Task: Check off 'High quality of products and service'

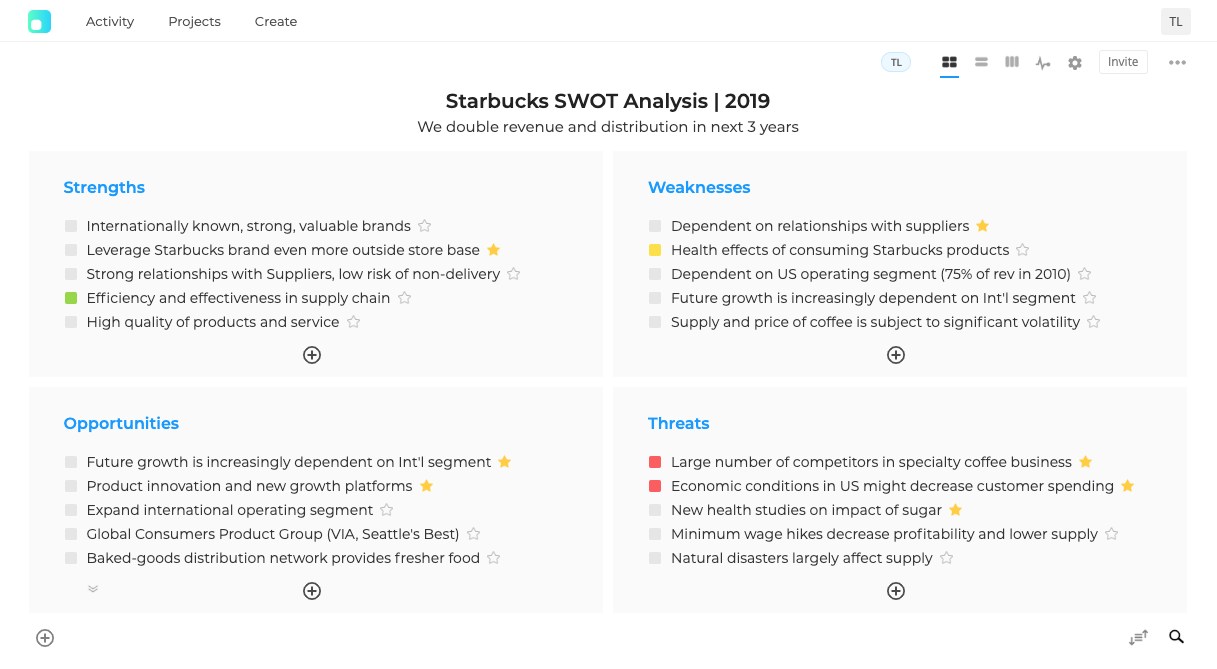Action: point(70,322)
